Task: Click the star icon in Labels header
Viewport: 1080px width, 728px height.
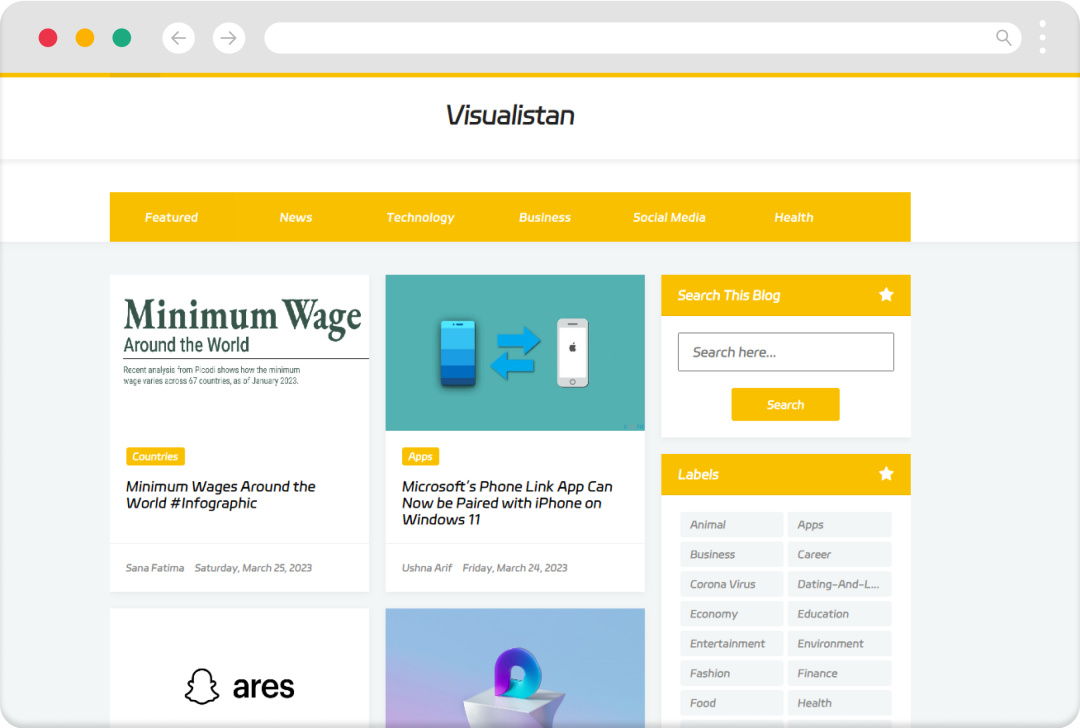Action: pyautogui.click(x=886, y=474)
